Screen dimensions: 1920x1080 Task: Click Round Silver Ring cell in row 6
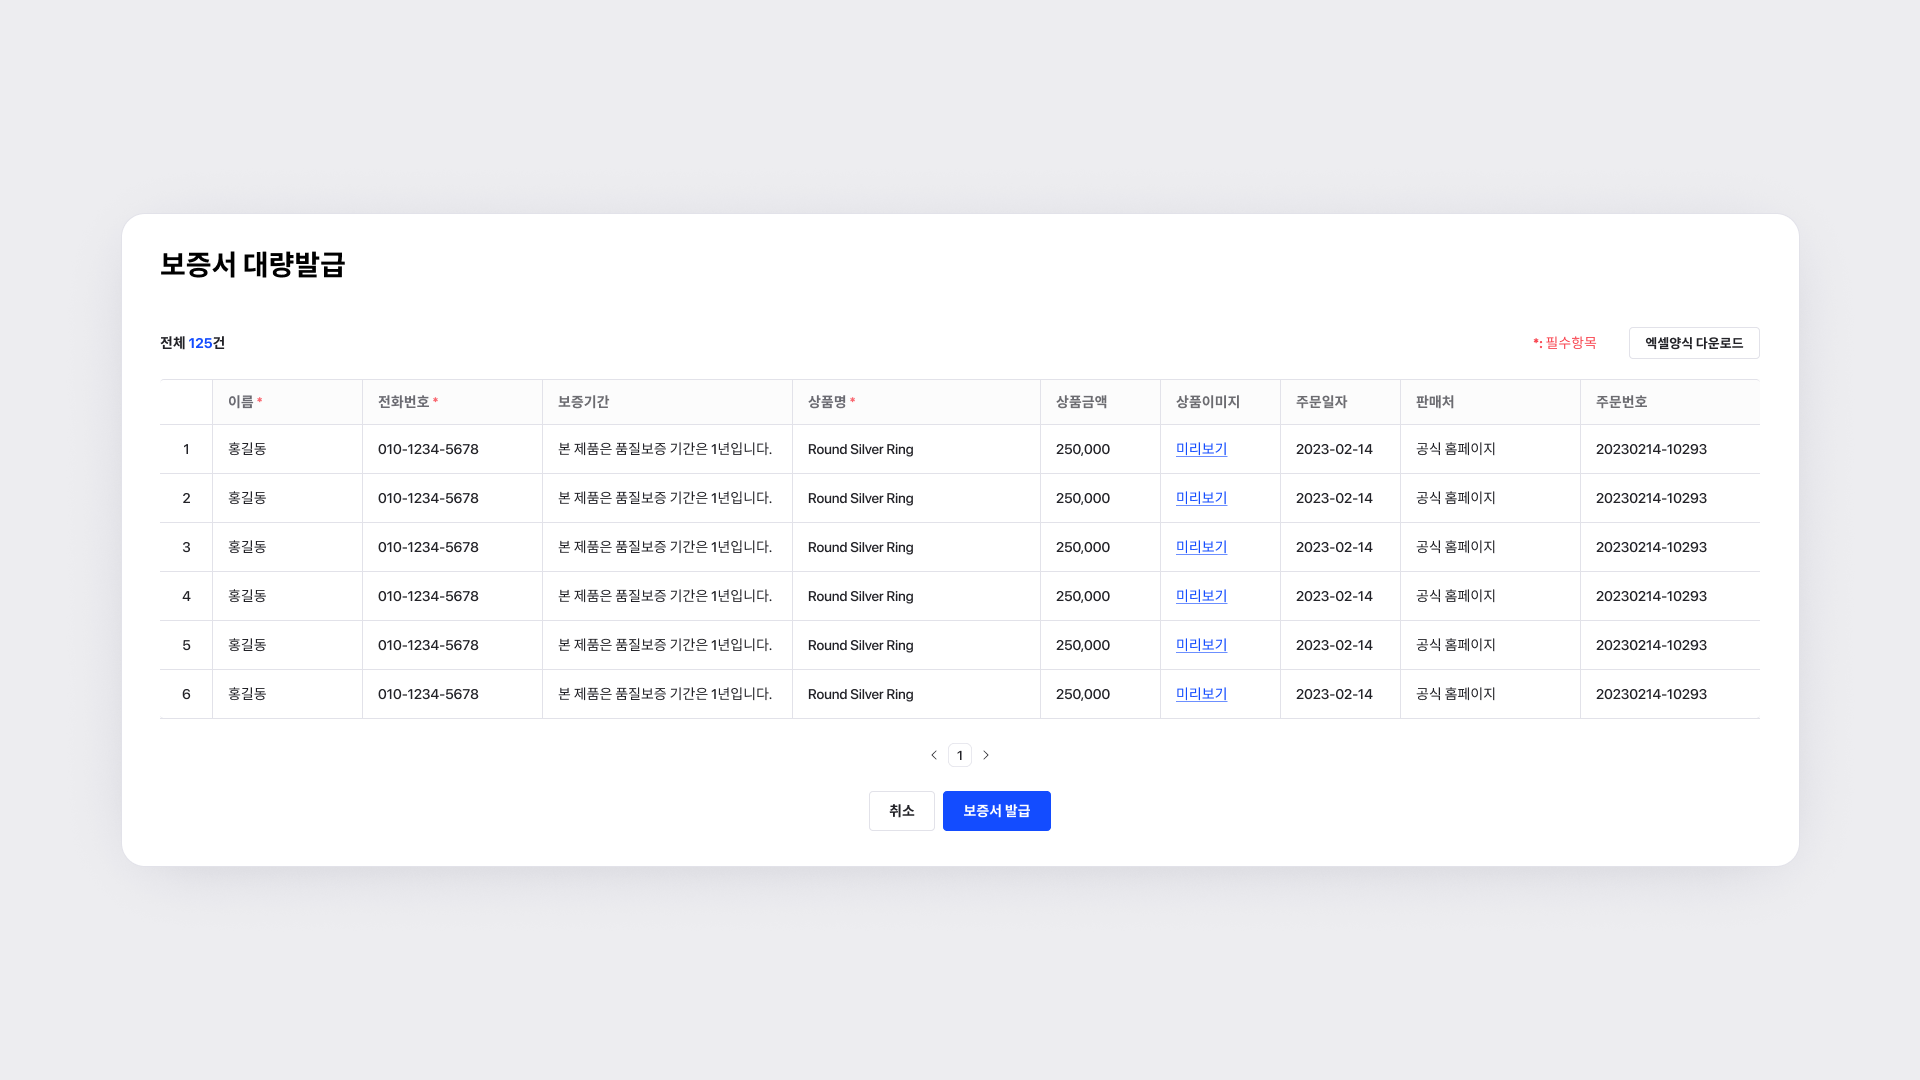point(860,694)
